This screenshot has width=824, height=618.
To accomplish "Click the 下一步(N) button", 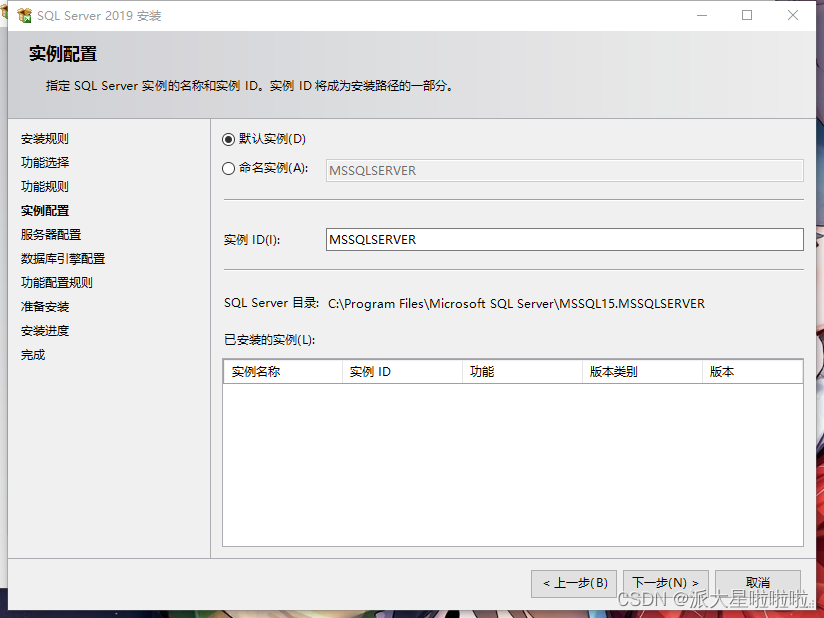I will pyautogui.click(x=665, y=583).
